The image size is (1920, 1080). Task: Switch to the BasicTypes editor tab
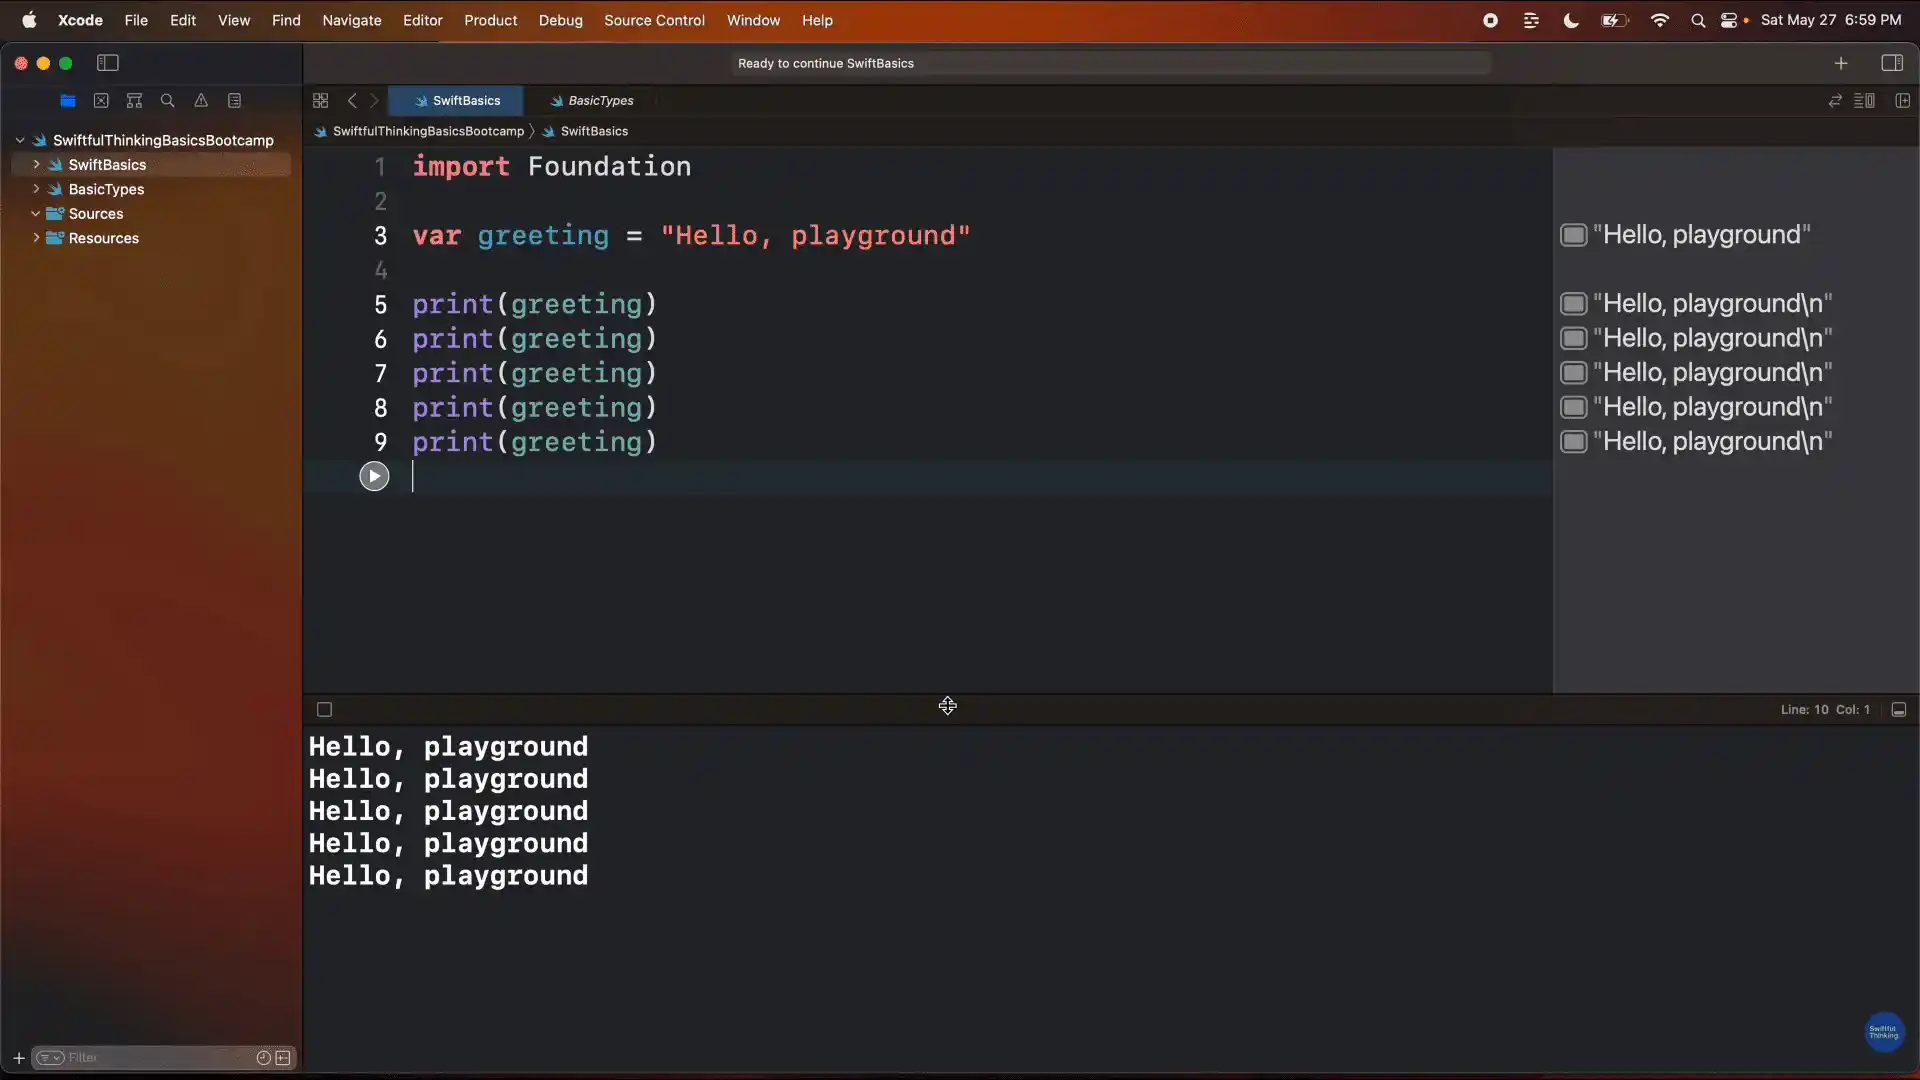tap(591, 101)
